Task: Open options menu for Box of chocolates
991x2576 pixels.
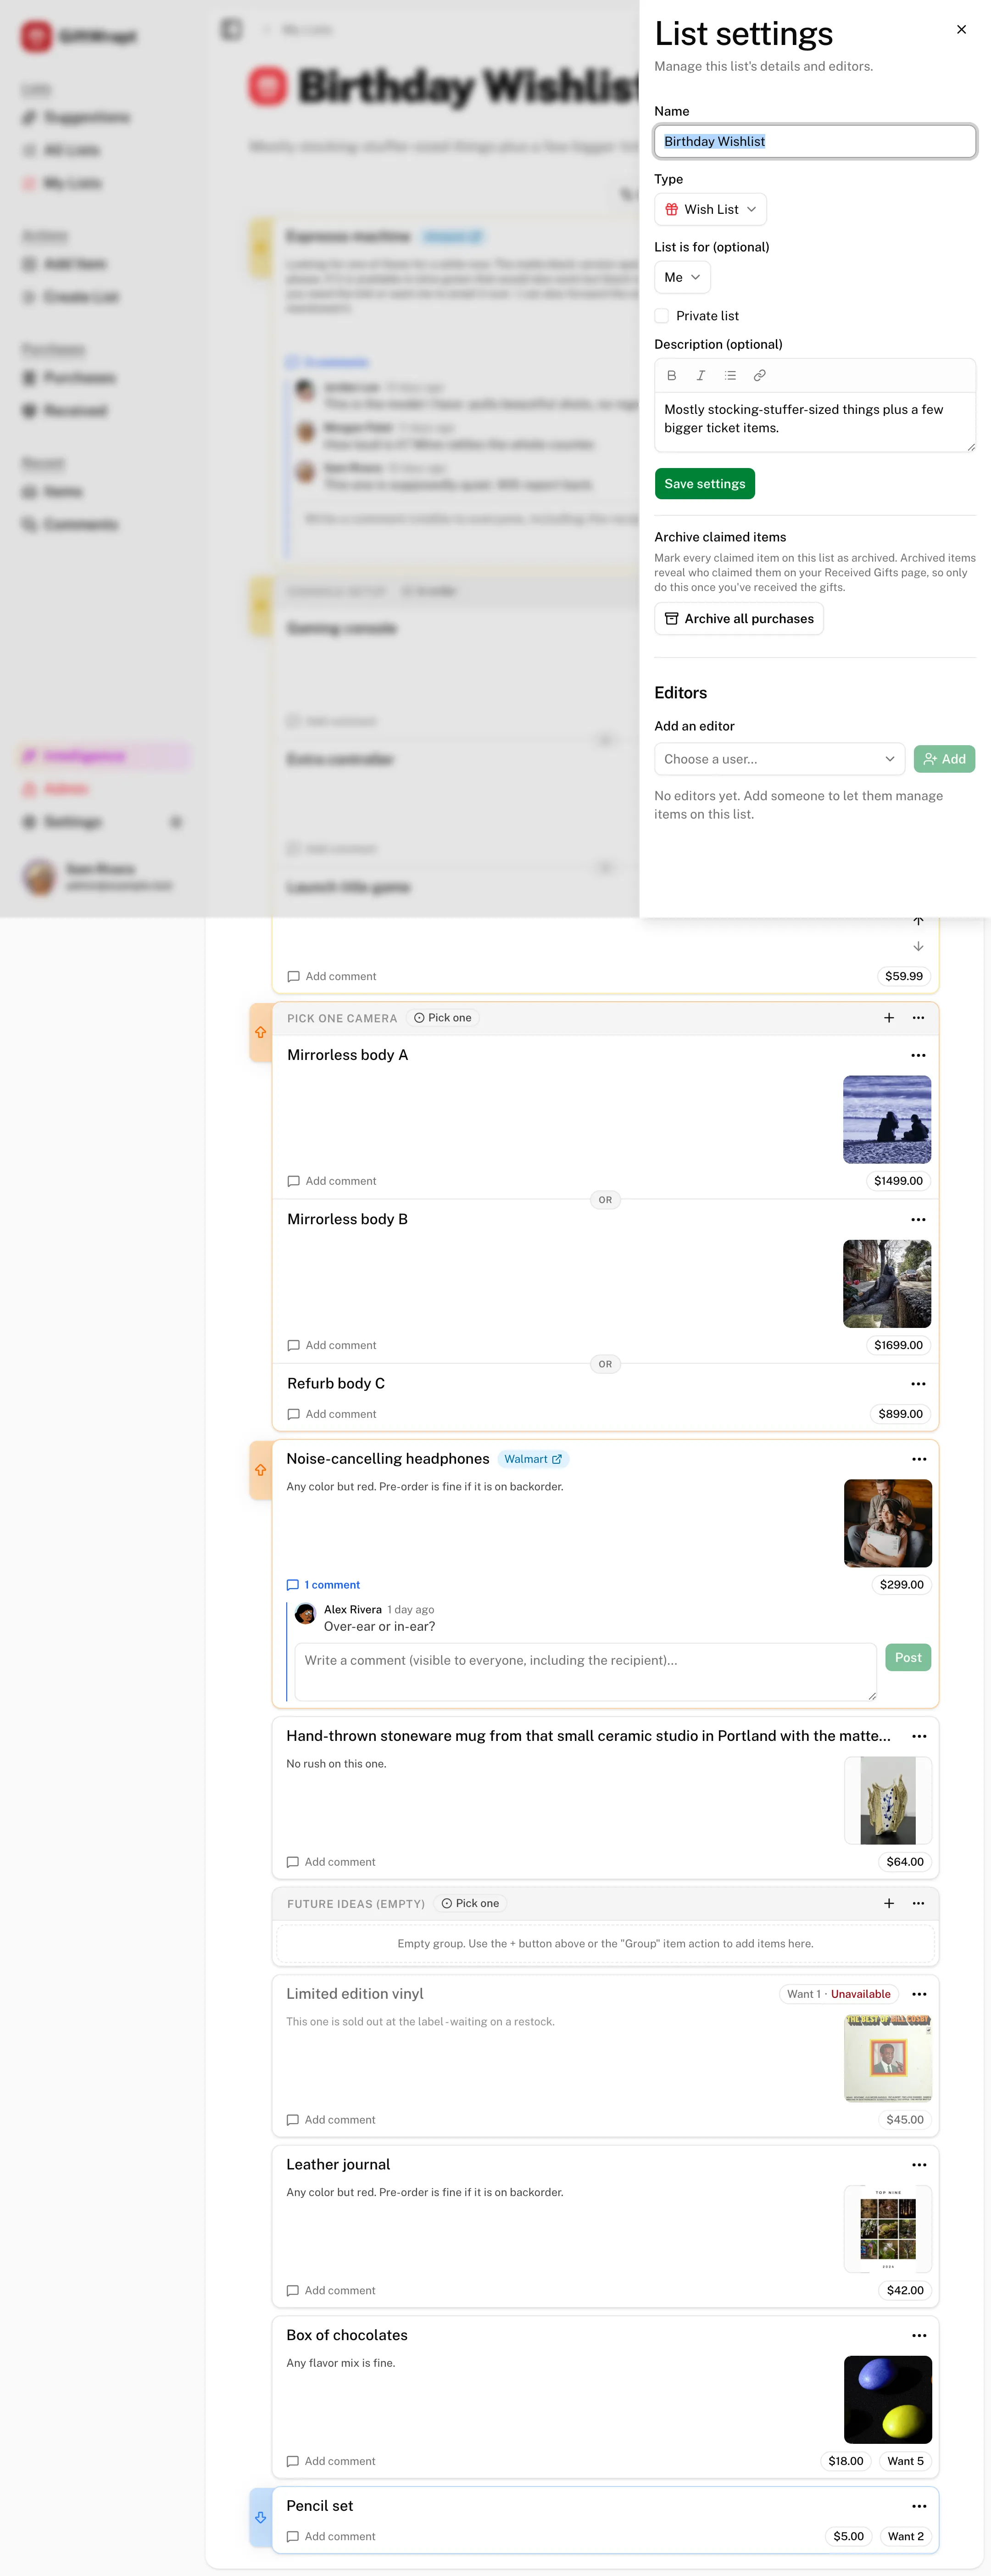Action: pos(919,2335)
